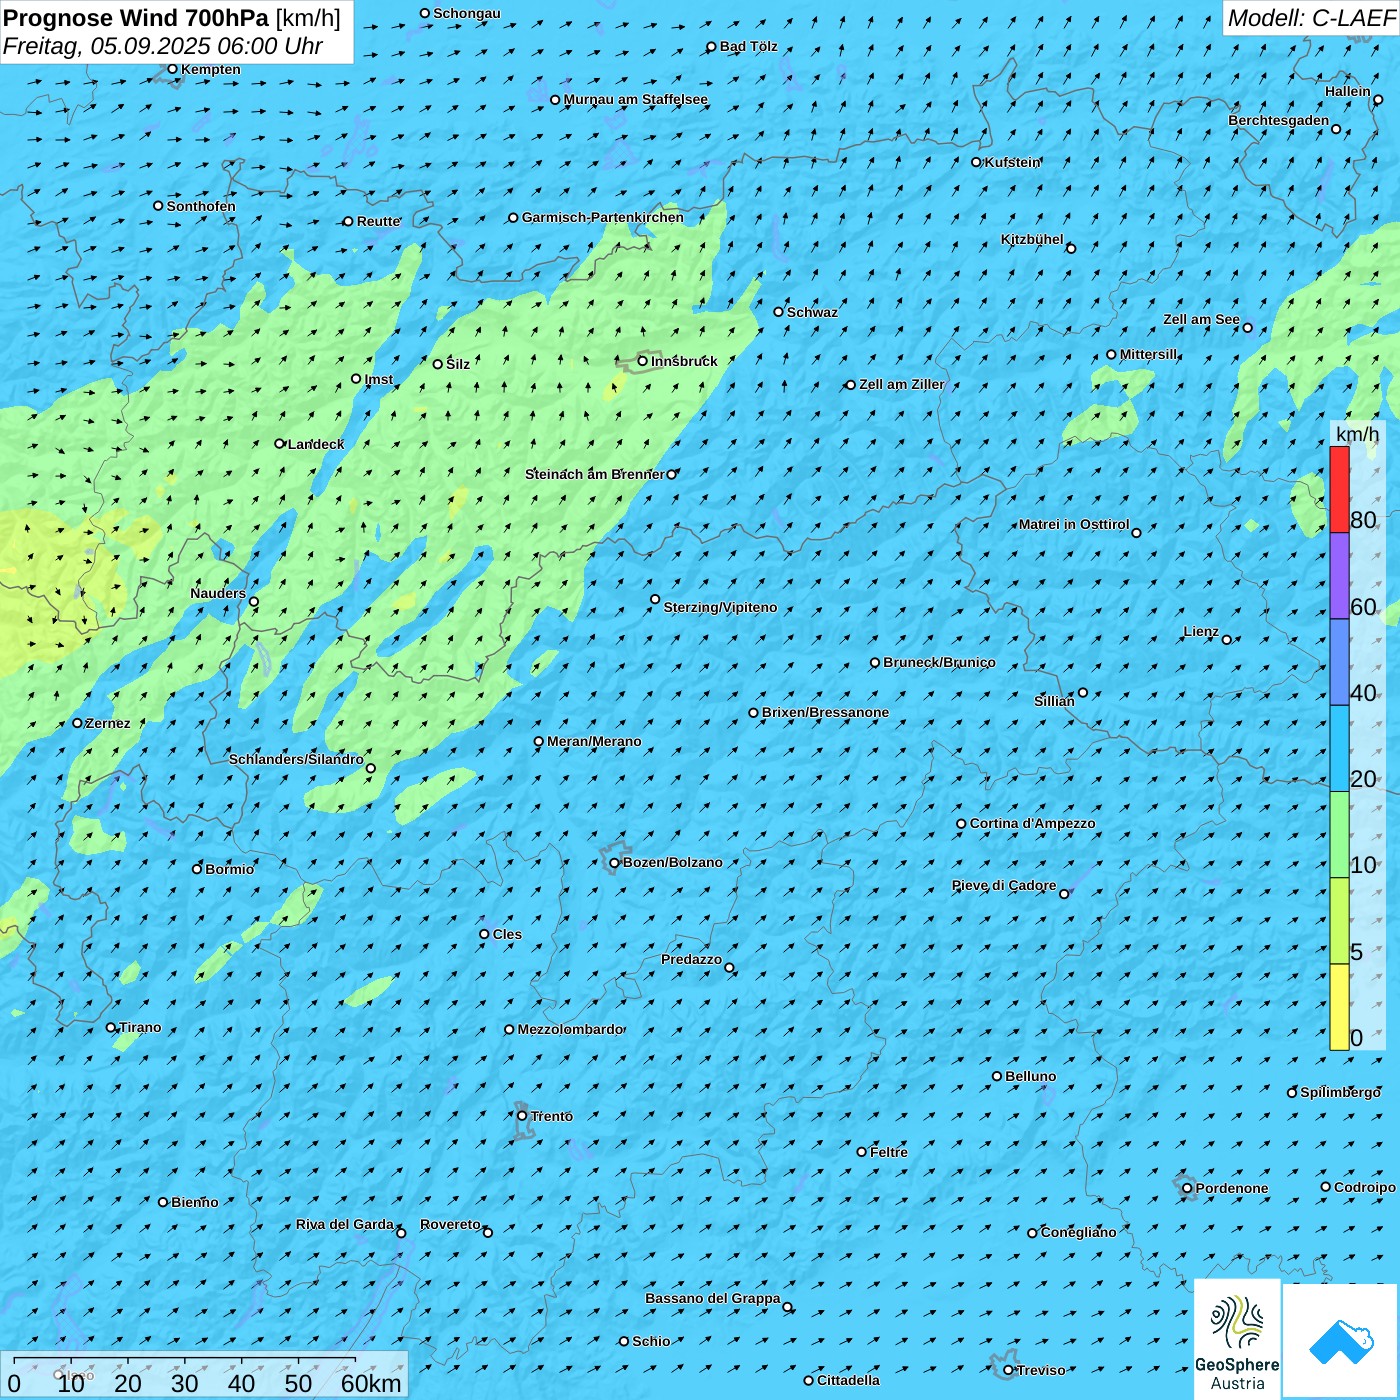Screen dimensions: 1400x1400
Task: Click the 'km/h' legend unit label
Action: 1357,434
